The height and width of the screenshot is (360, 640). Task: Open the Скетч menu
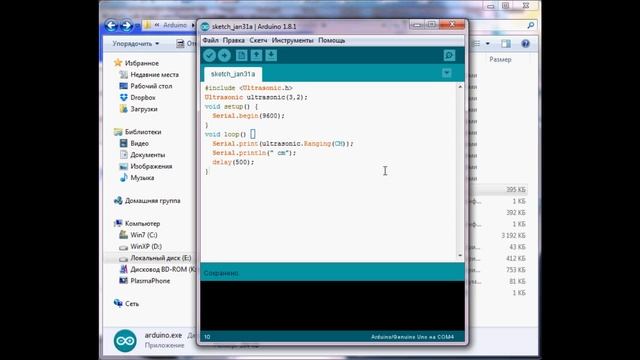pyautogui.click(x=258, y=40)
